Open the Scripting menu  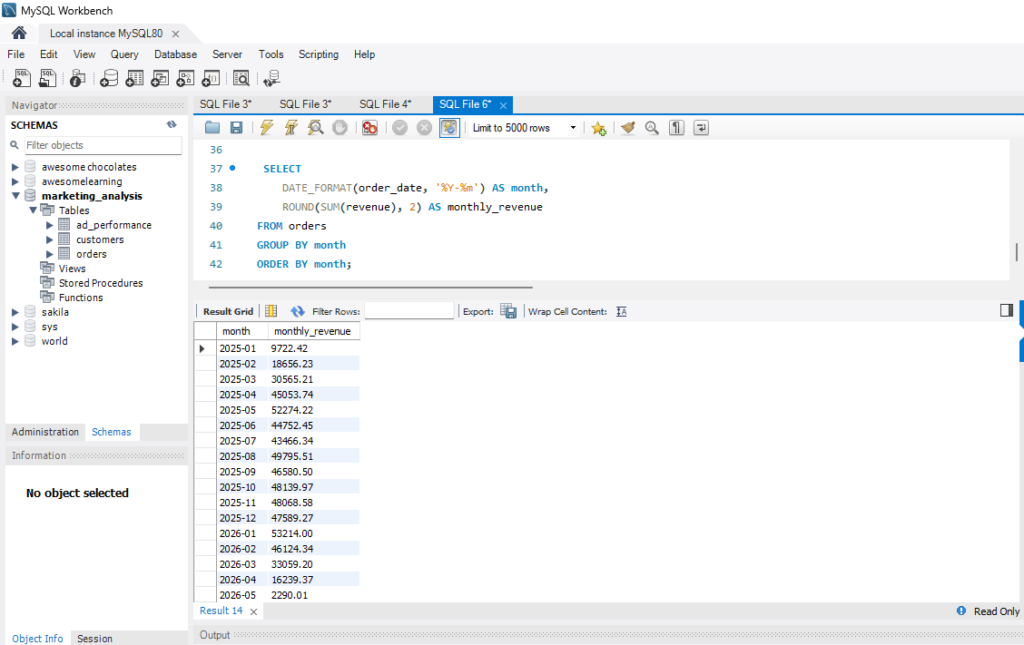[318, 54]
